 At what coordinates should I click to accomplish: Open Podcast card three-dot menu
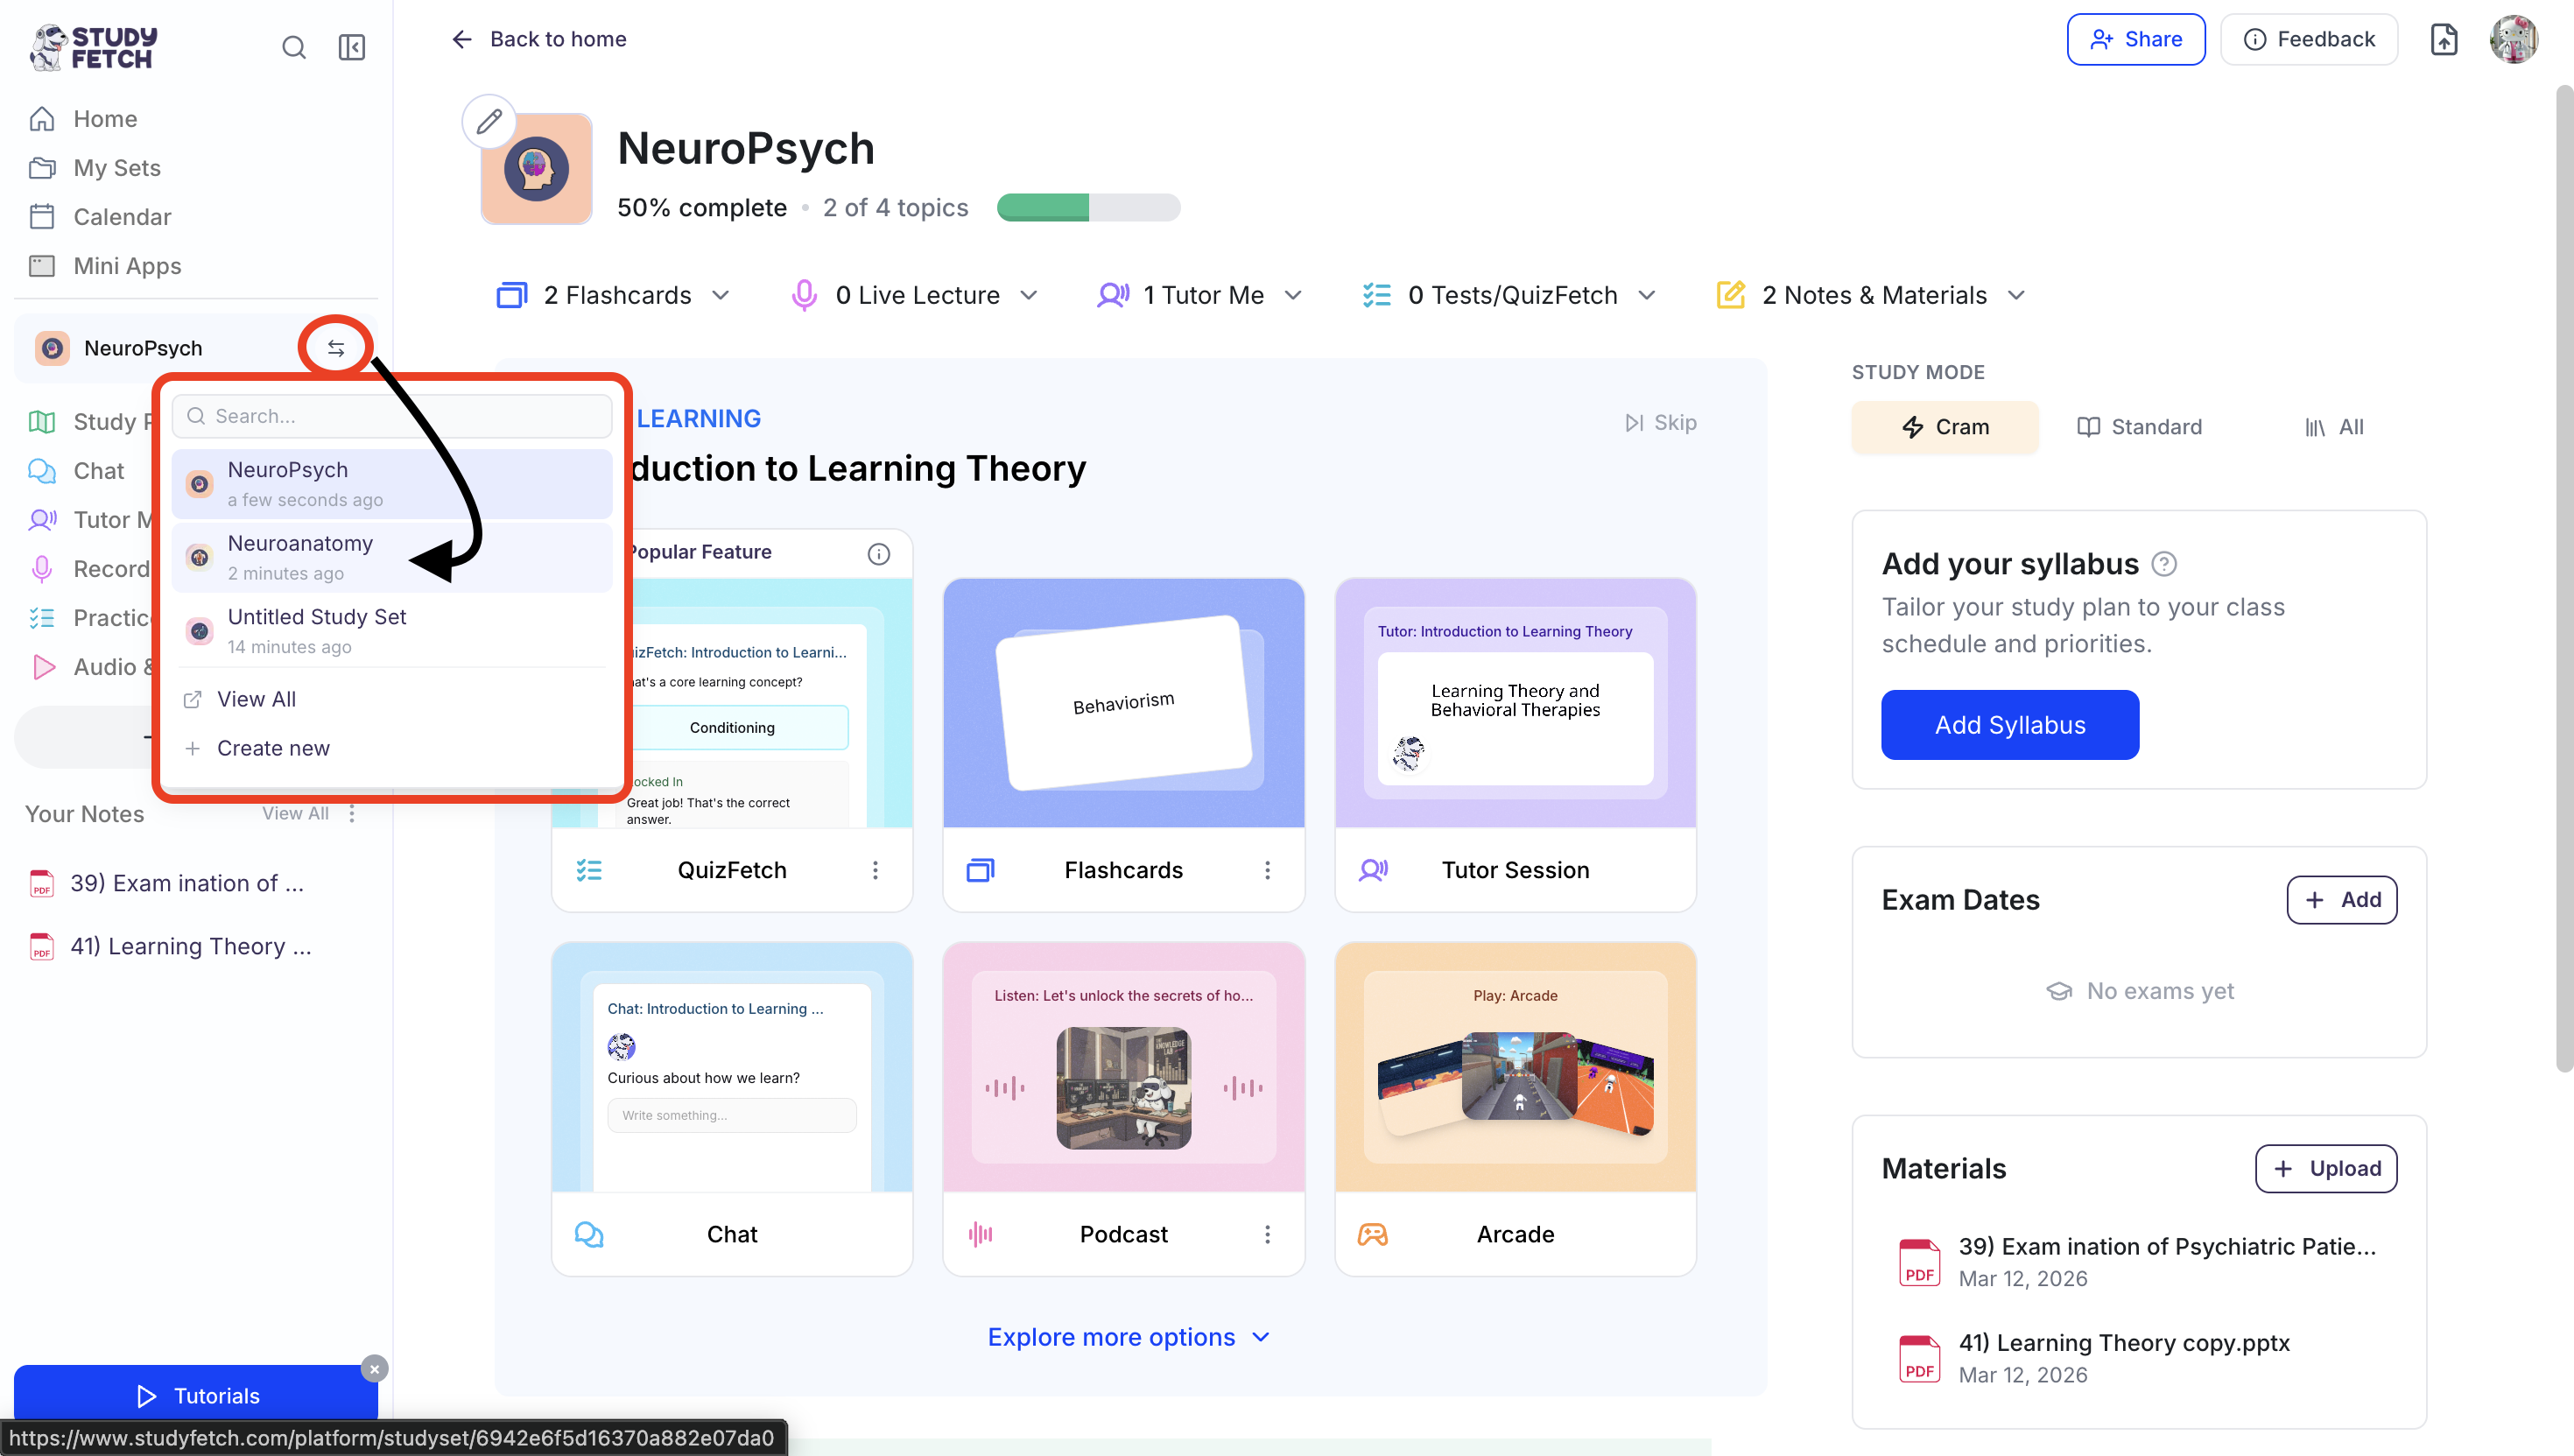(x=1267, y=1234)
